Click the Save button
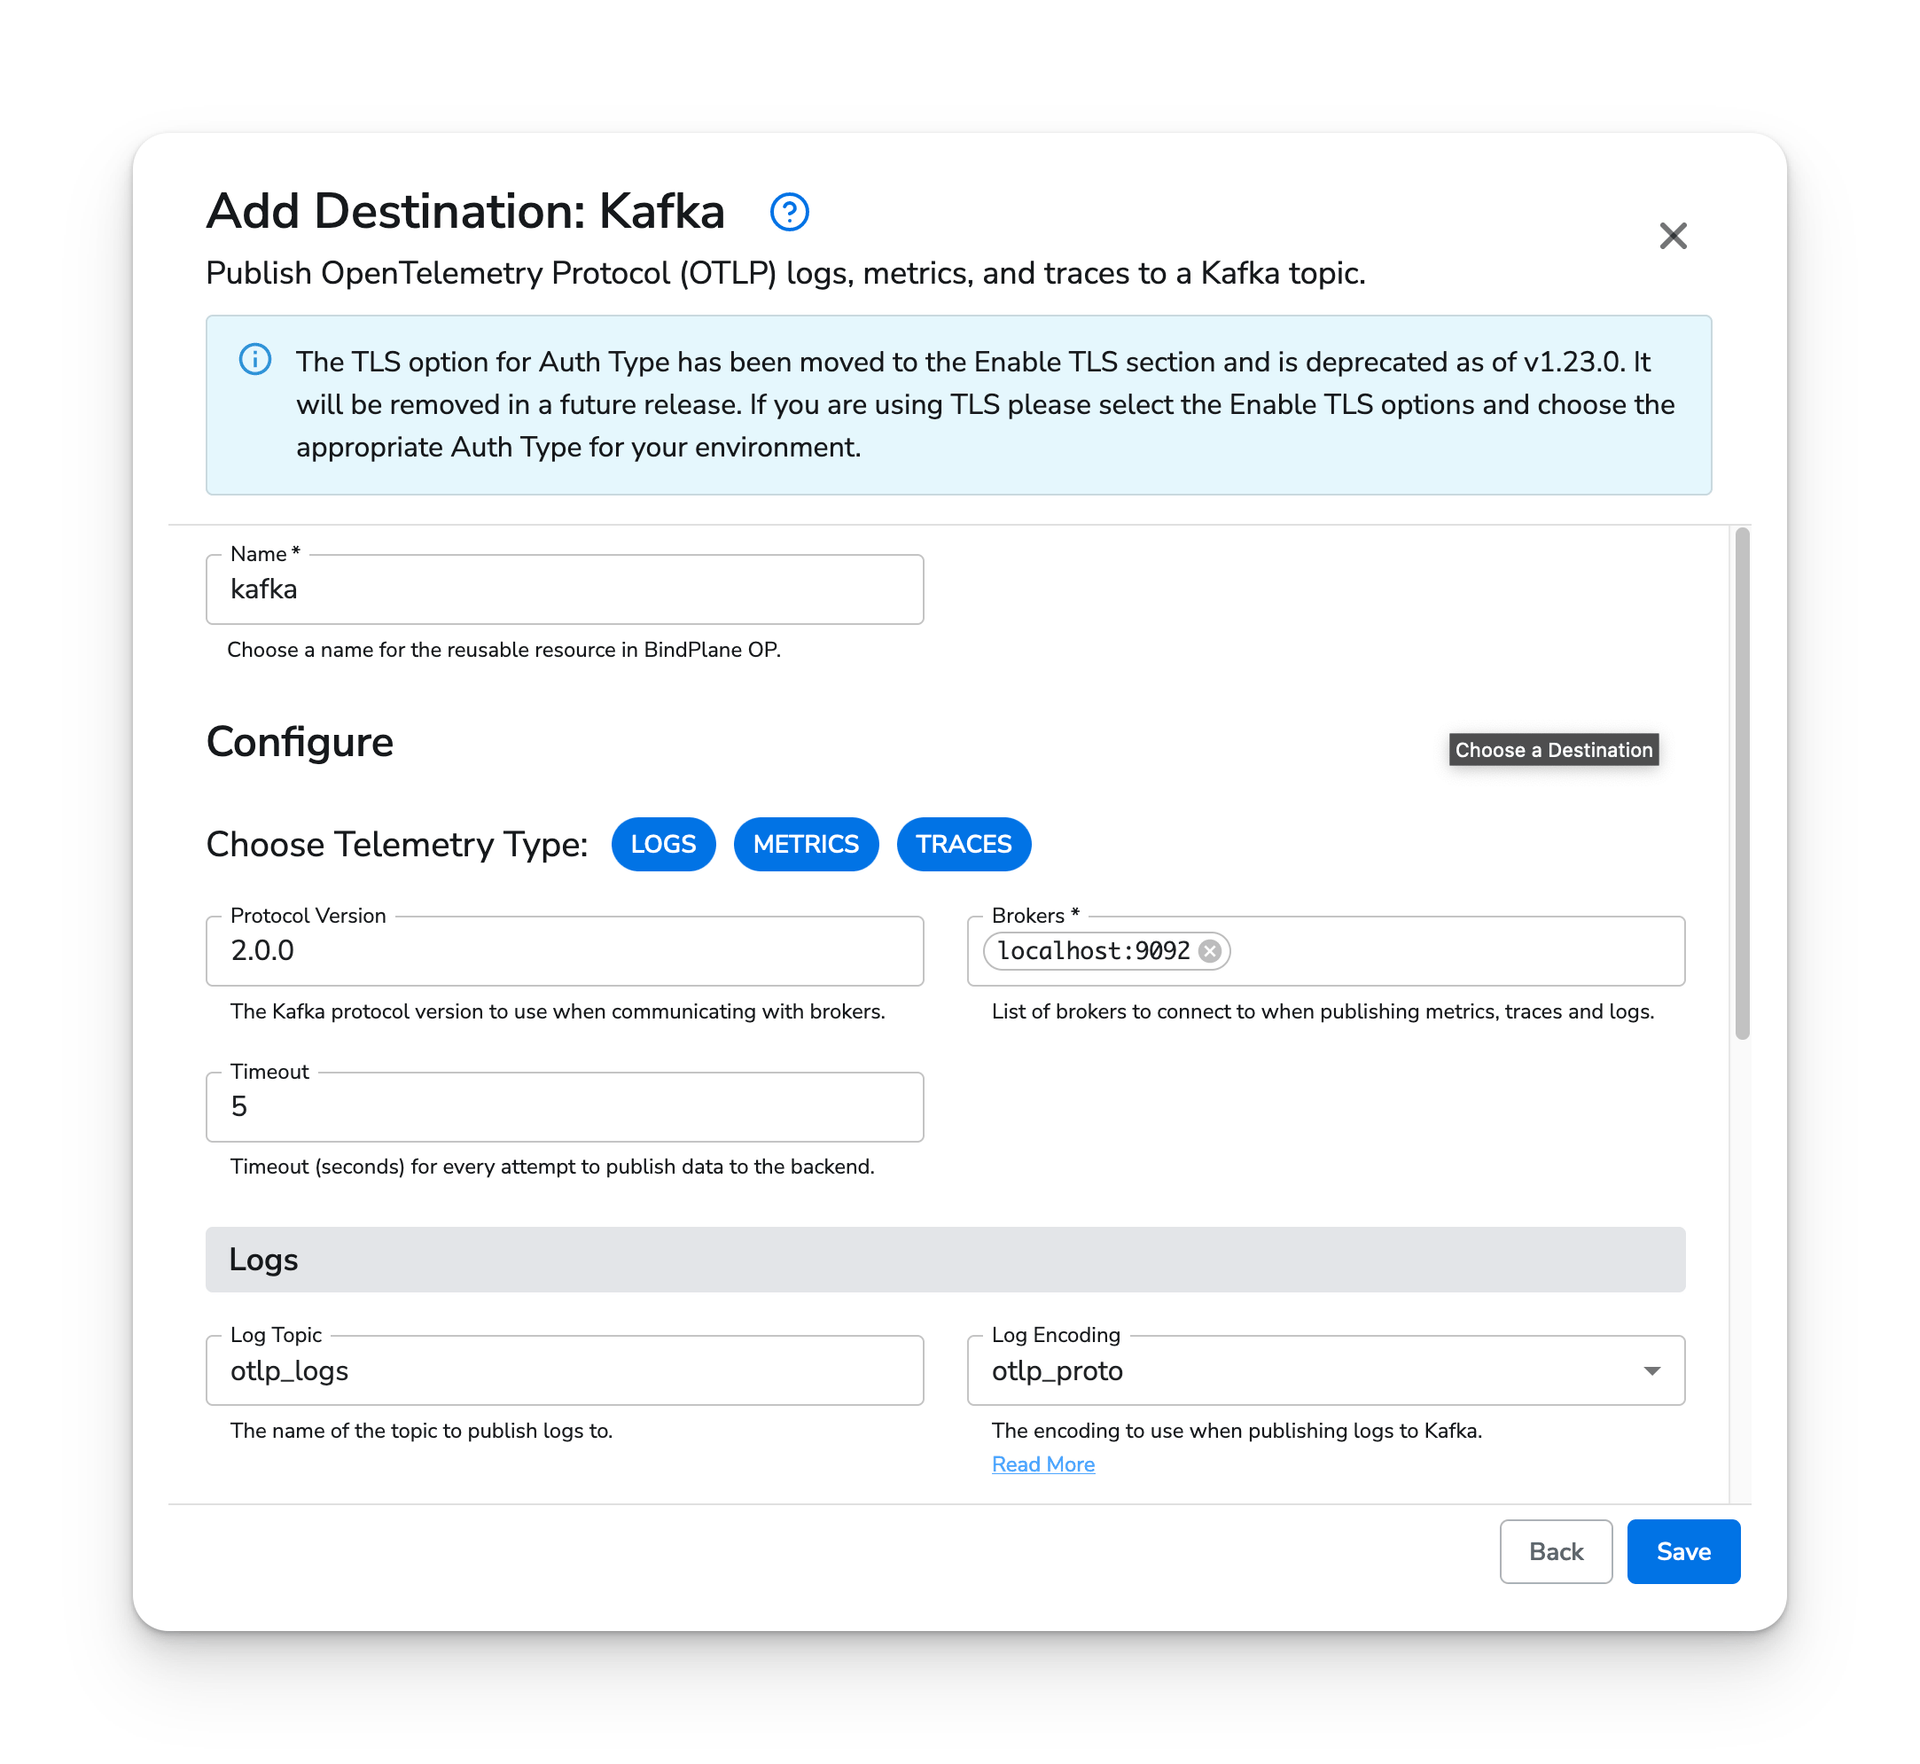Viewport: 1920px width, 1764px height. (x=1681, y=1552)
